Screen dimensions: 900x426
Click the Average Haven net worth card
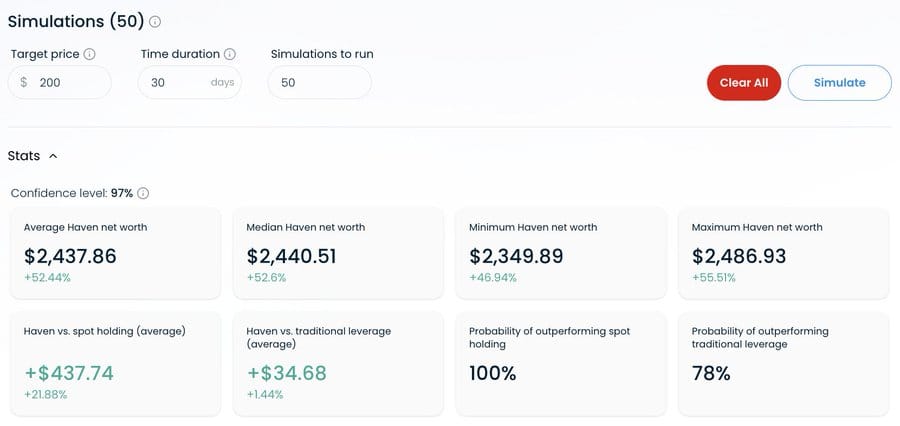pos(115,253)
